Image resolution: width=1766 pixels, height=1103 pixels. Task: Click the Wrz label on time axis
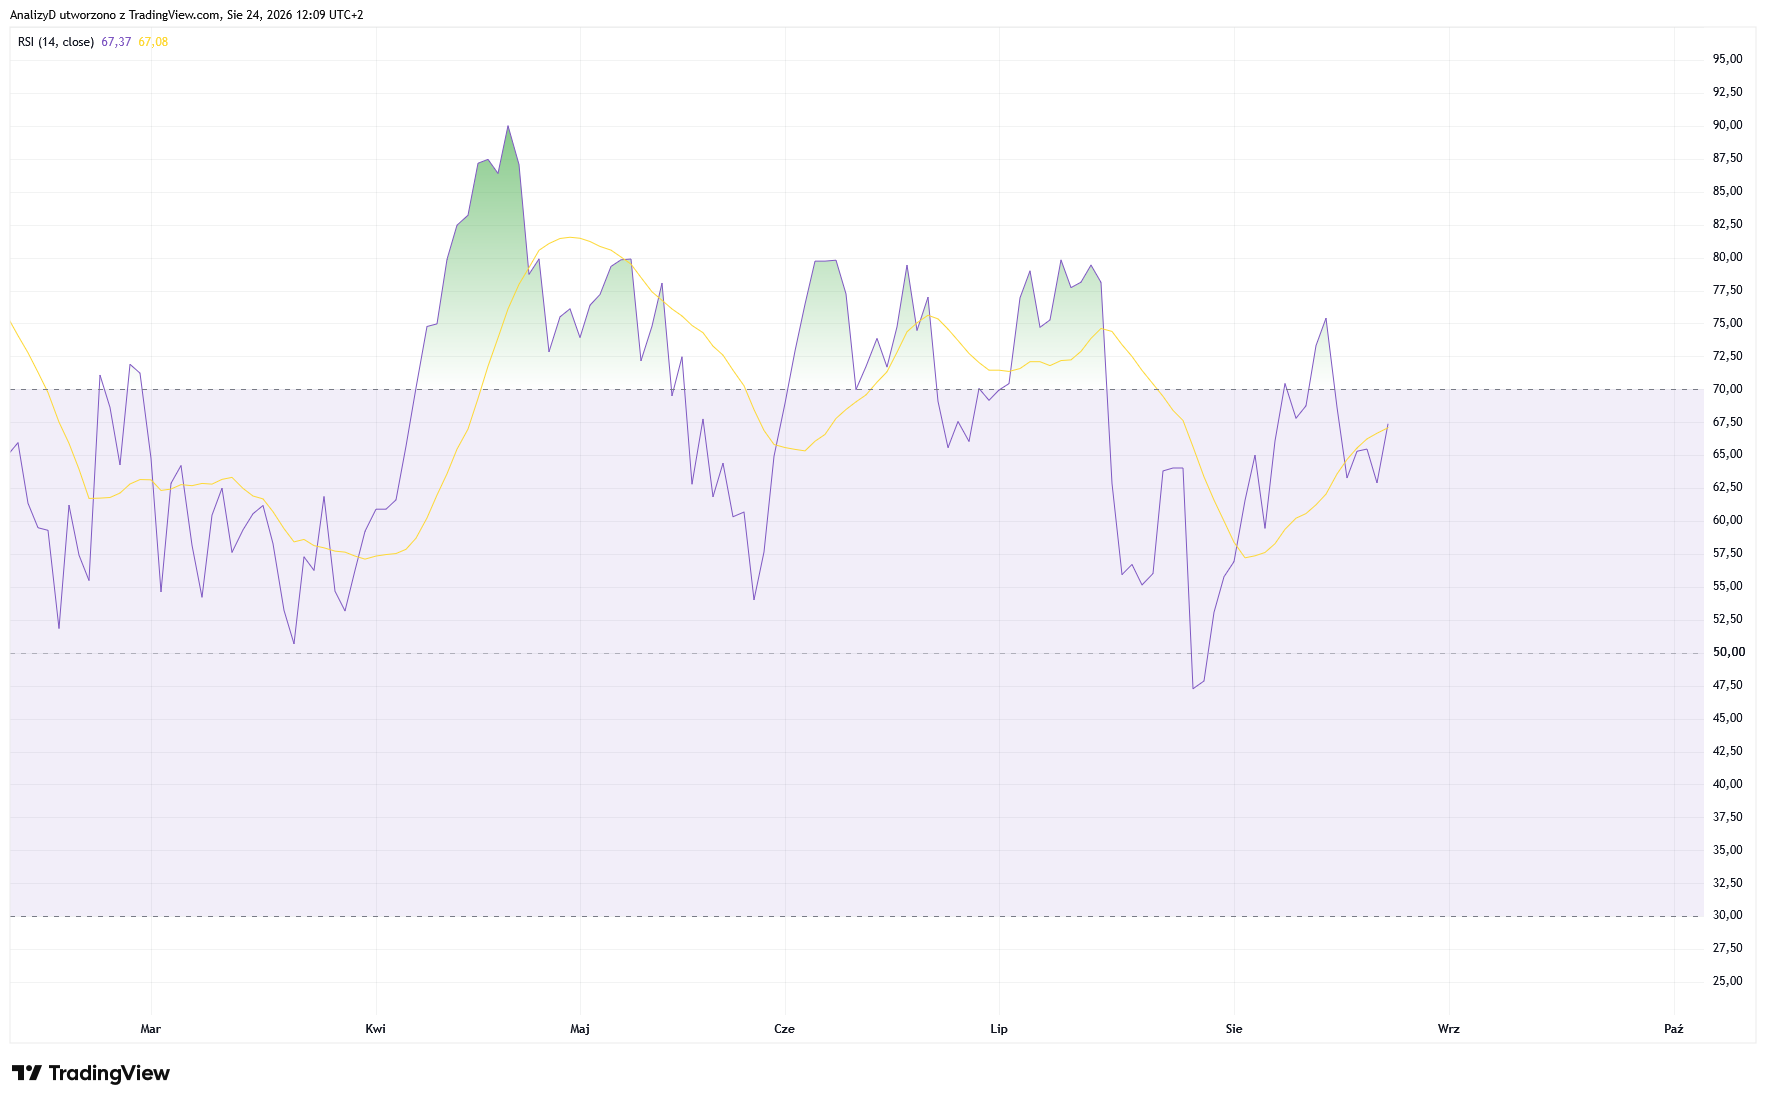pos(1449,1029)
